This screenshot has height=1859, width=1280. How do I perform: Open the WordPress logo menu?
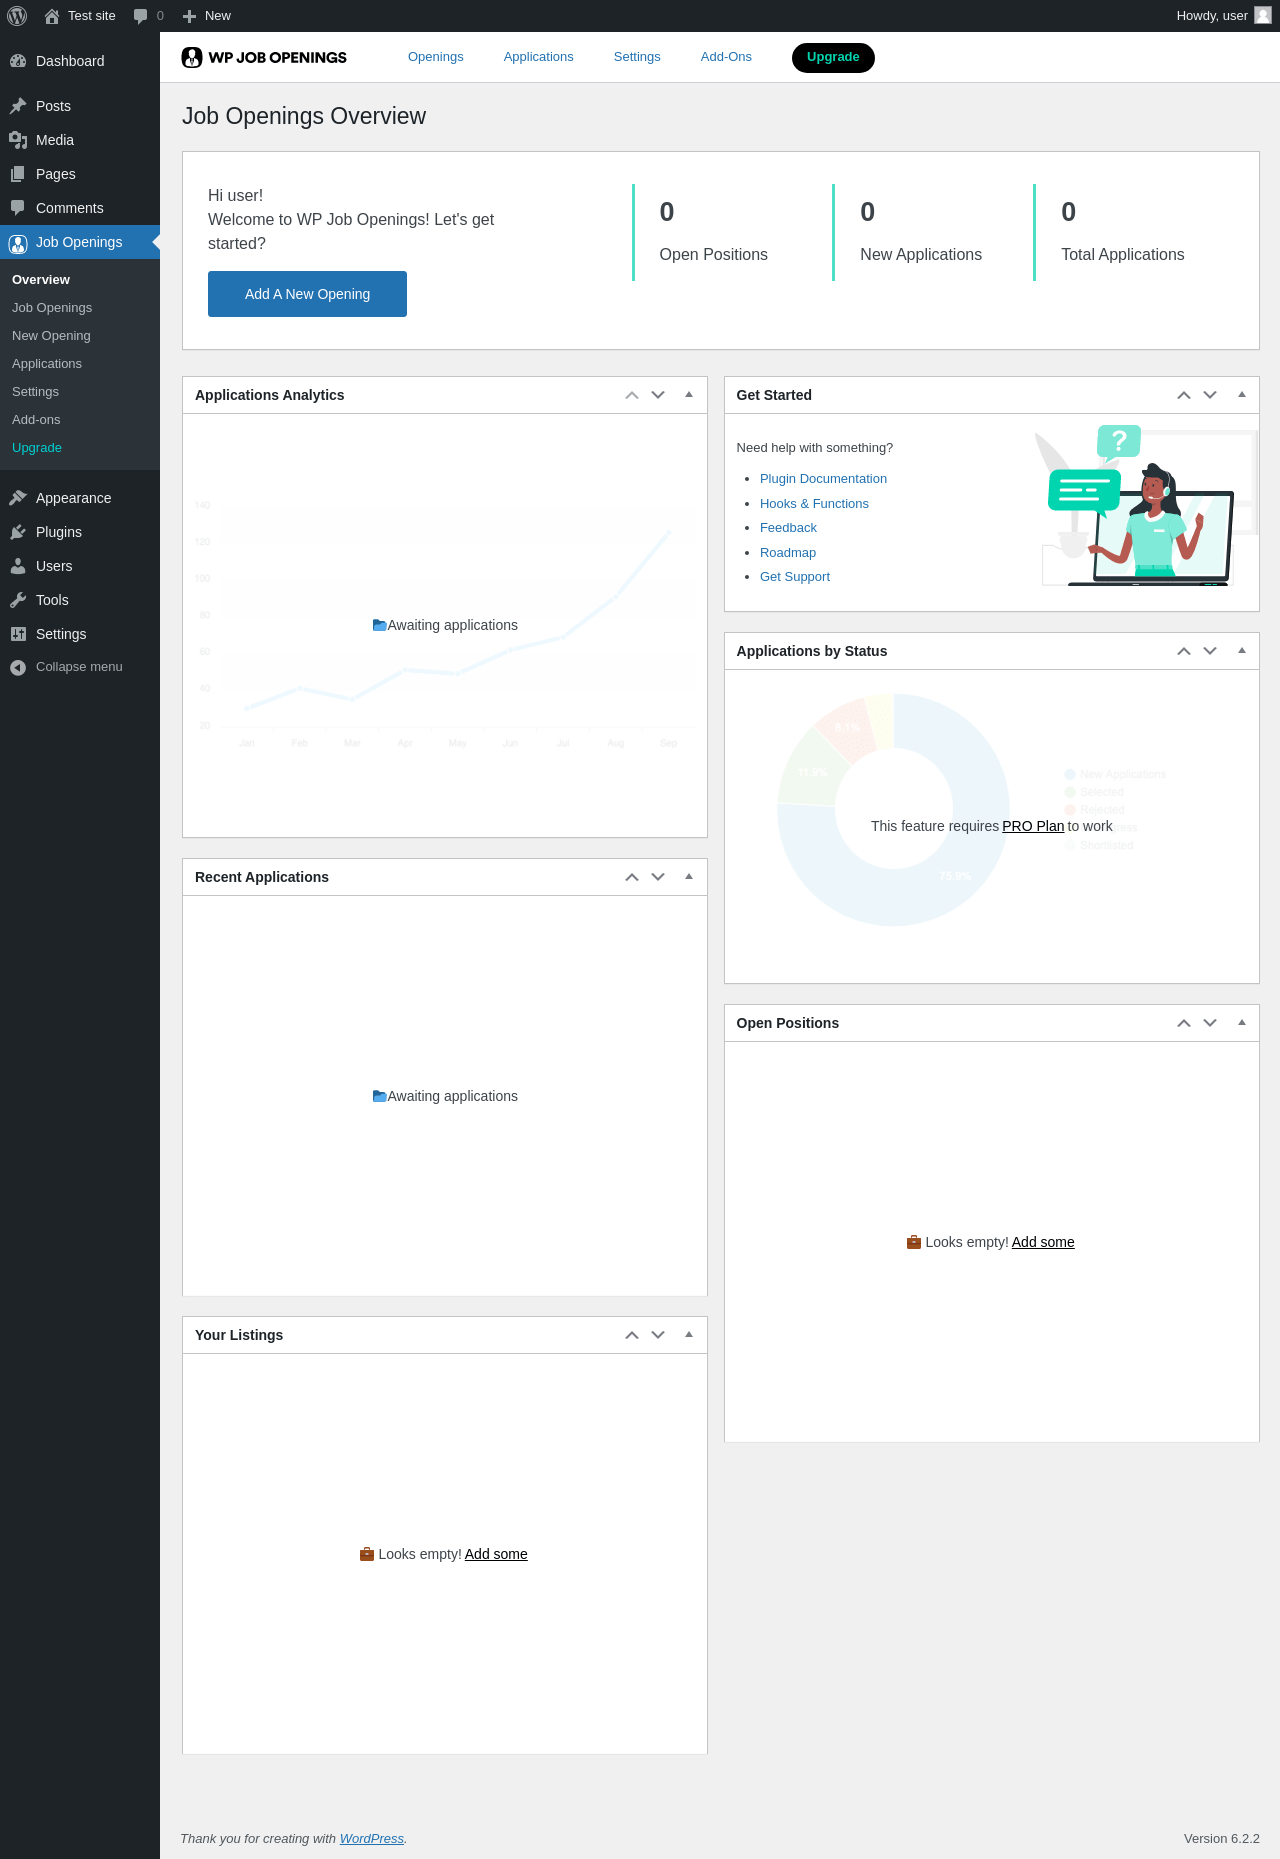[x=17, y=16]
